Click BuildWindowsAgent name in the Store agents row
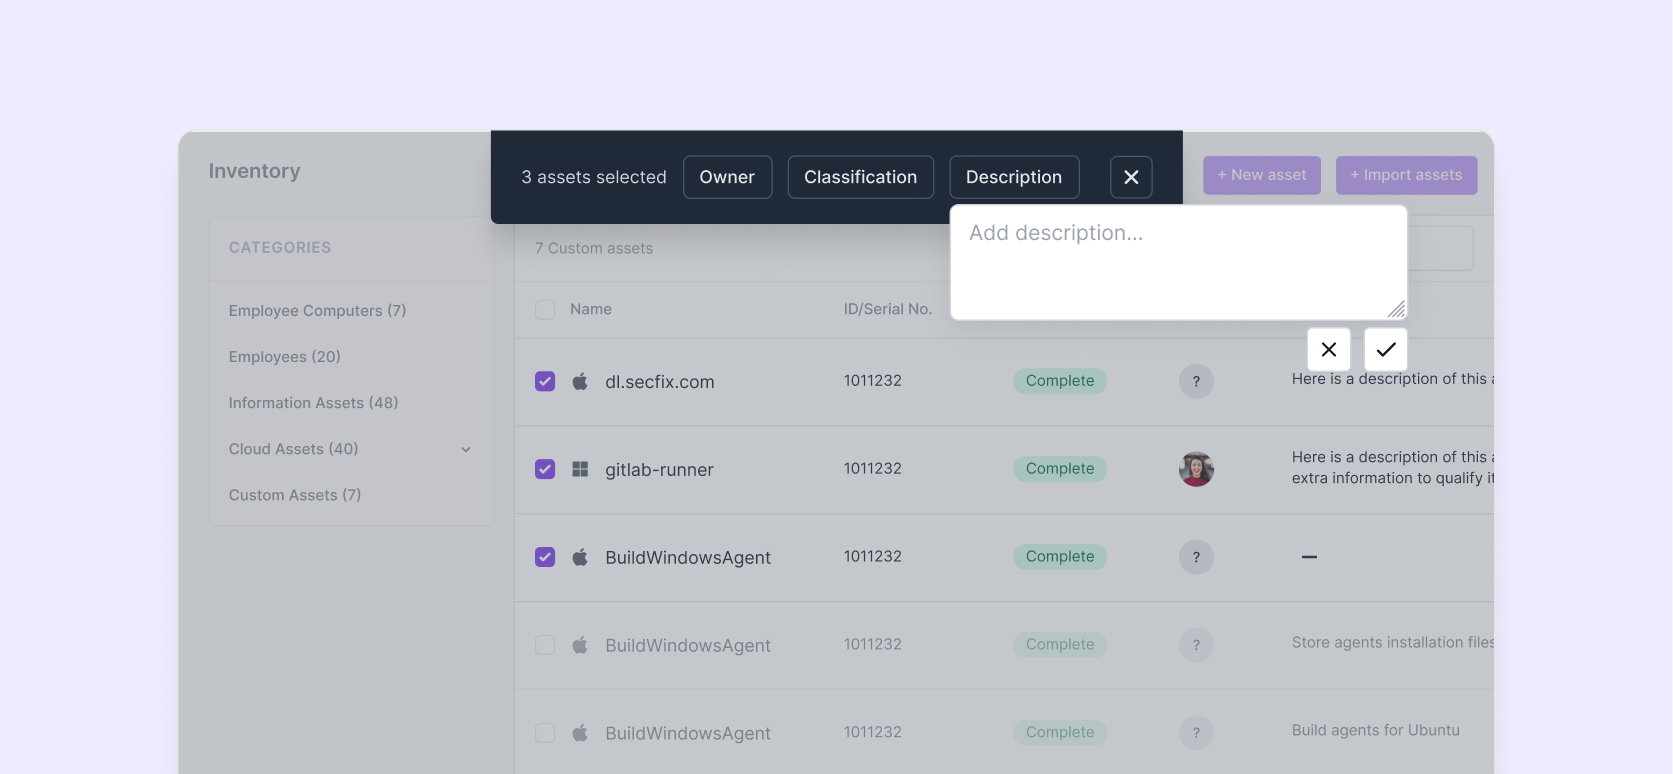The image size is (1673, 774). pyautogui.click(x=688, y=646)
